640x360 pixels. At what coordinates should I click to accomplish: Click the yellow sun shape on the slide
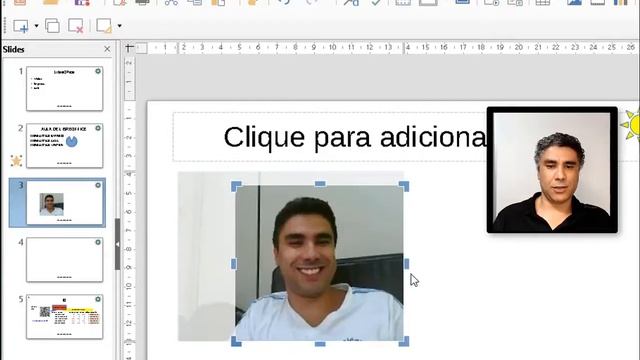[632, 124]
